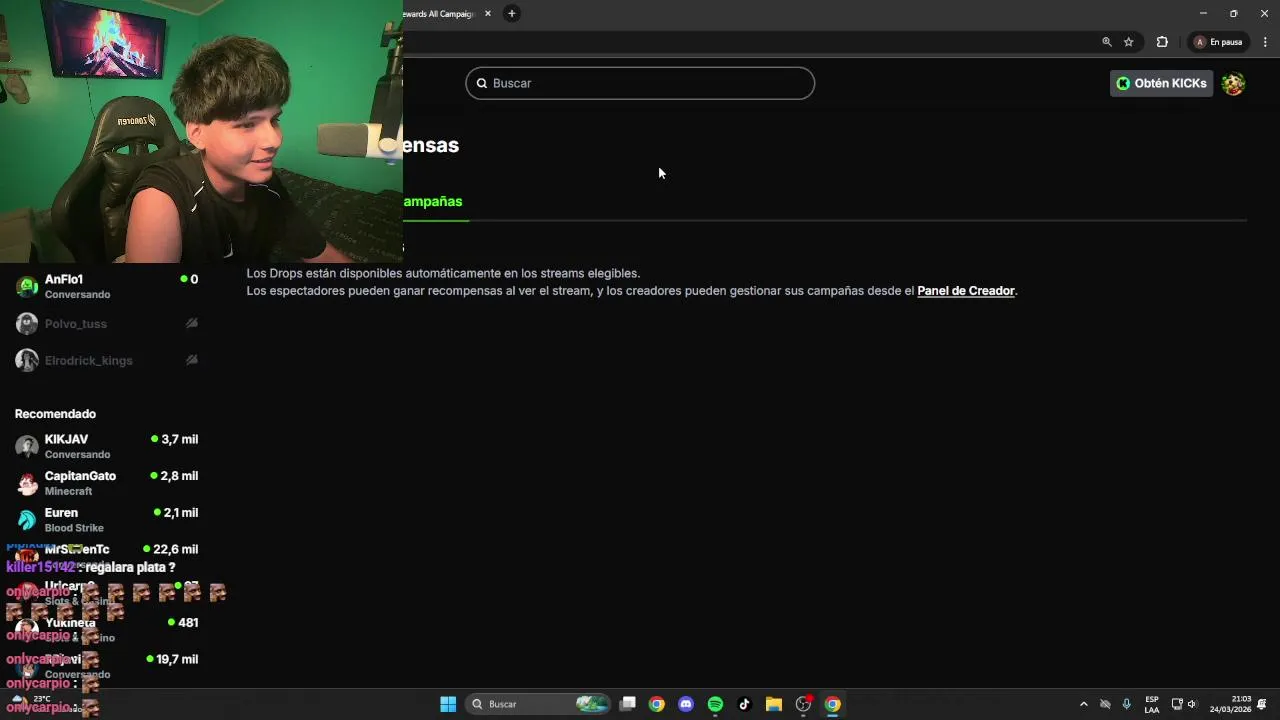Open recommended channel KIKJAV
Screen dimensions: 1280x720
(107, 446)
